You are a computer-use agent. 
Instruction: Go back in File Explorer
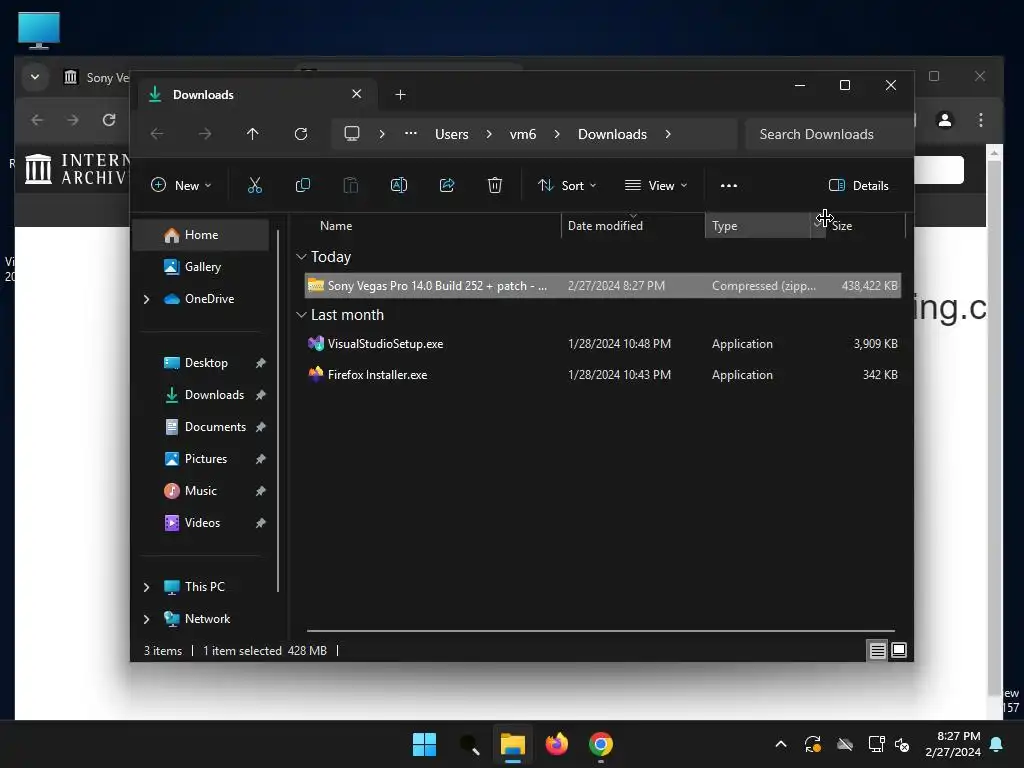(157, 134)
